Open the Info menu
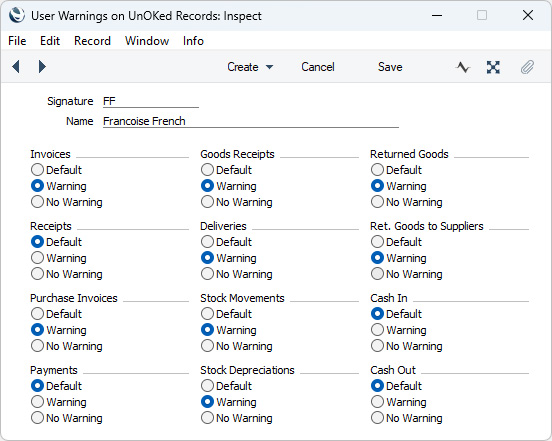Image resolution: width=552 pixels, height=441 pixels. [193, 41]
